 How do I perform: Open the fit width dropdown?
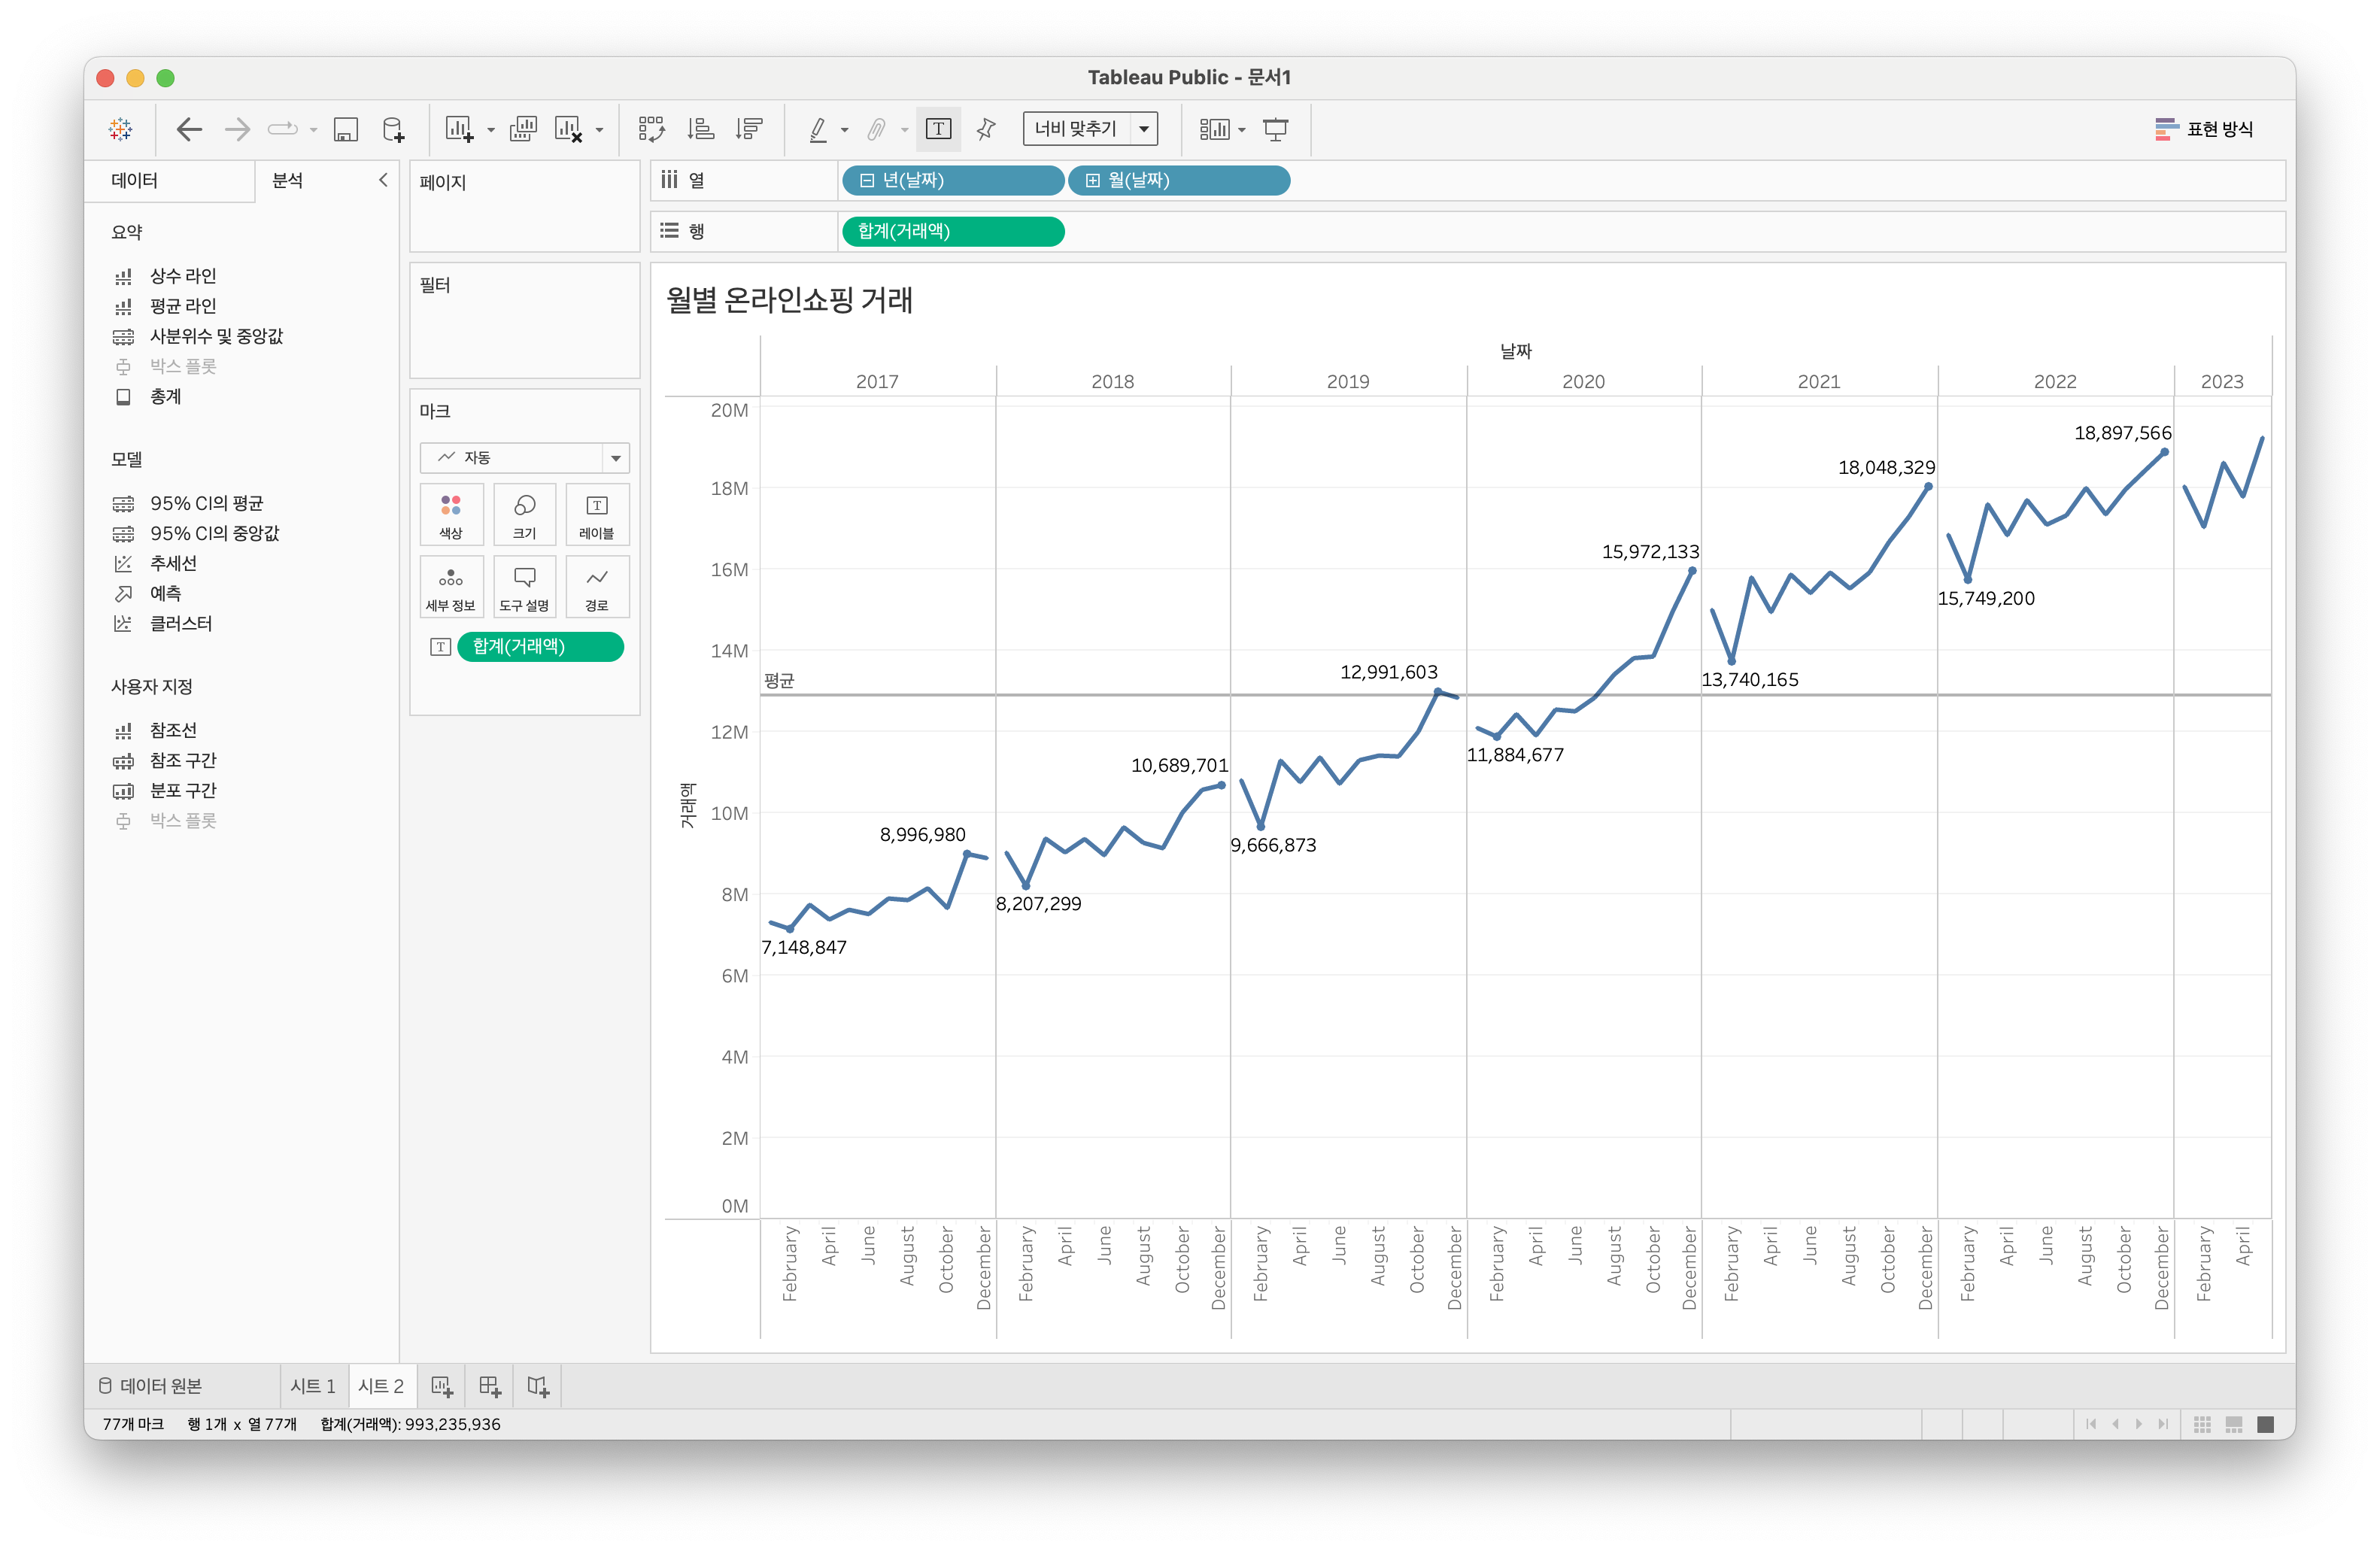[1089, 129]
